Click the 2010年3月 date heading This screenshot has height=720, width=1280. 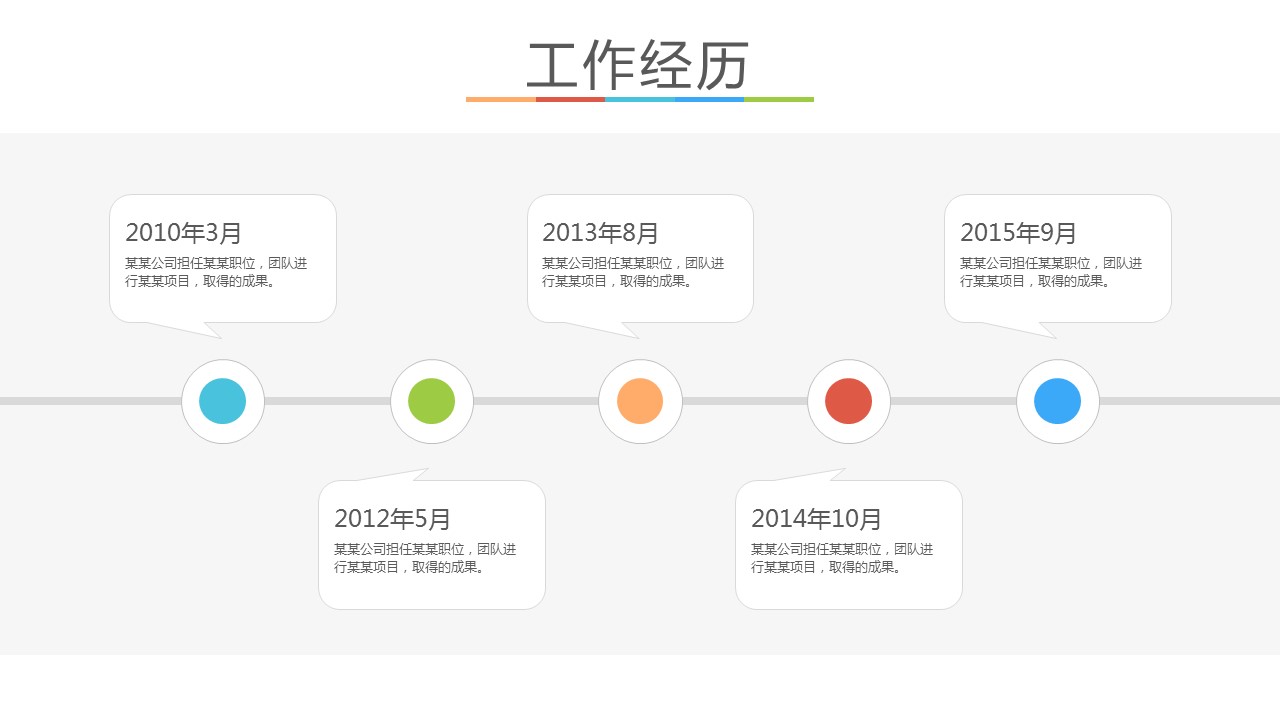click(x=184, y=233)
